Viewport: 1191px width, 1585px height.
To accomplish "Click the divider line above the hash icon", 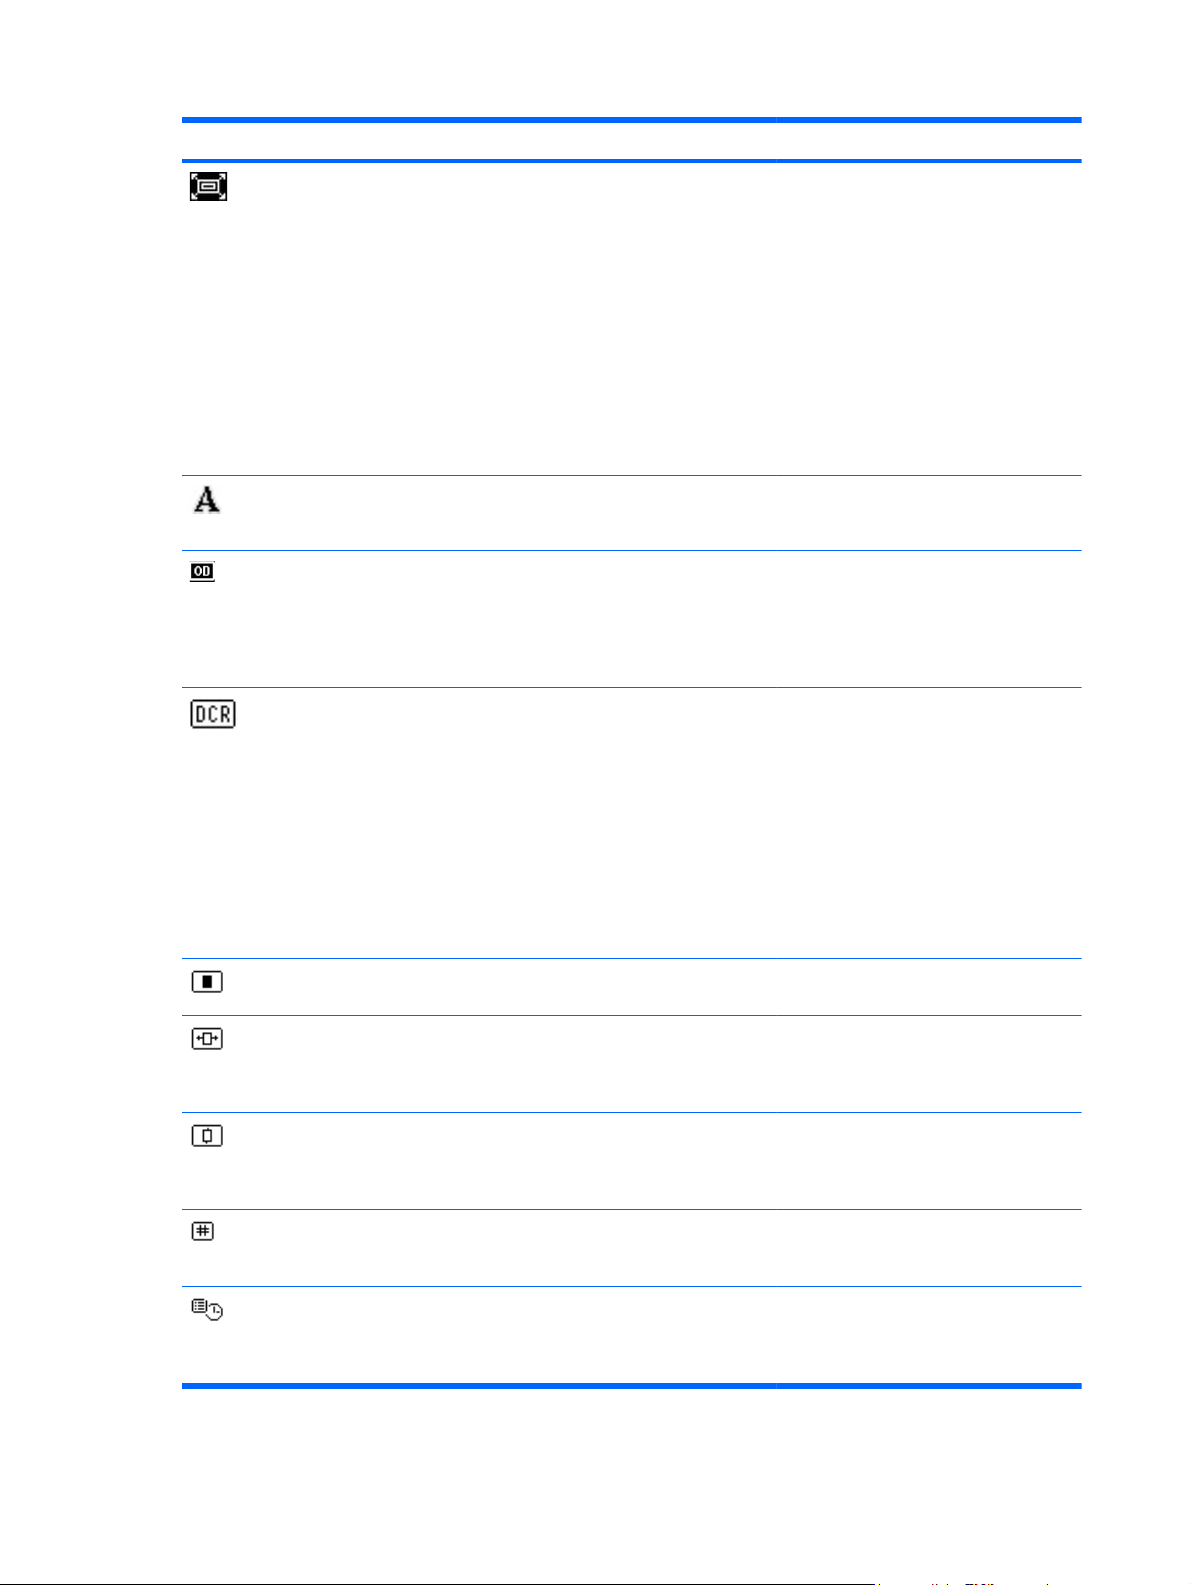I will coord(631,1209).
